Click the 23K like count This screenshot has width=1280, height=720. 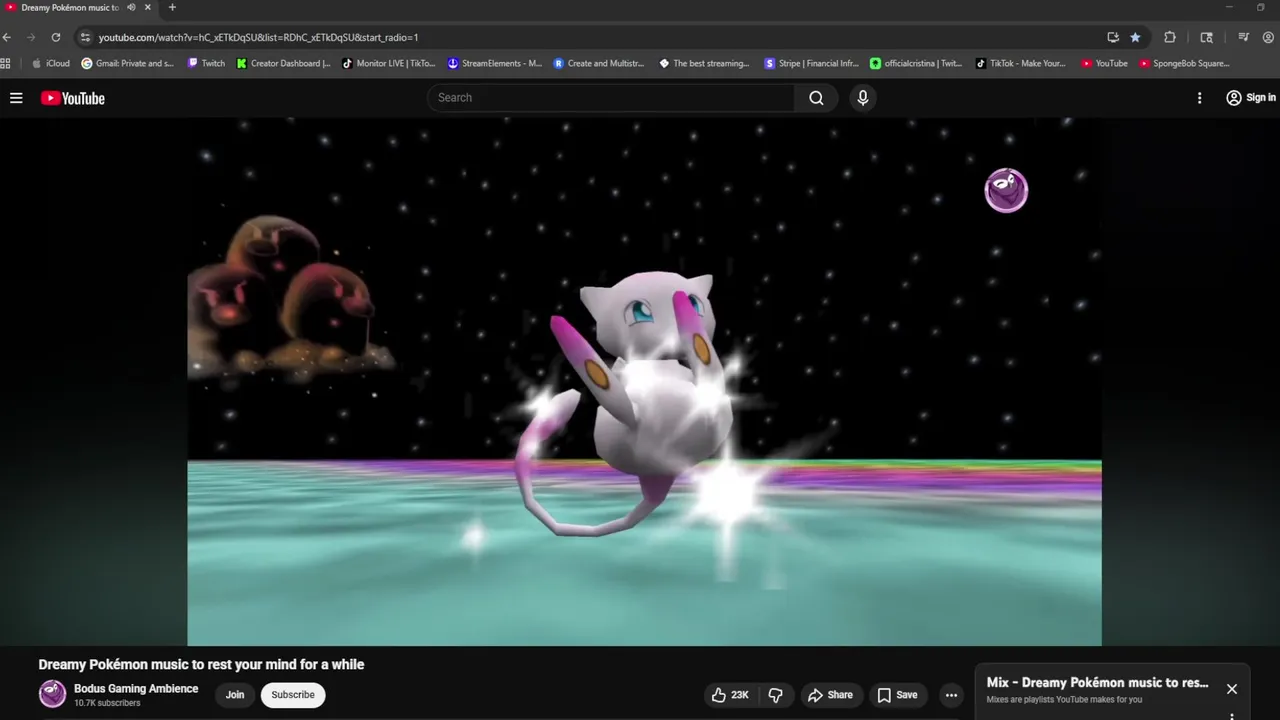point(740,695)
